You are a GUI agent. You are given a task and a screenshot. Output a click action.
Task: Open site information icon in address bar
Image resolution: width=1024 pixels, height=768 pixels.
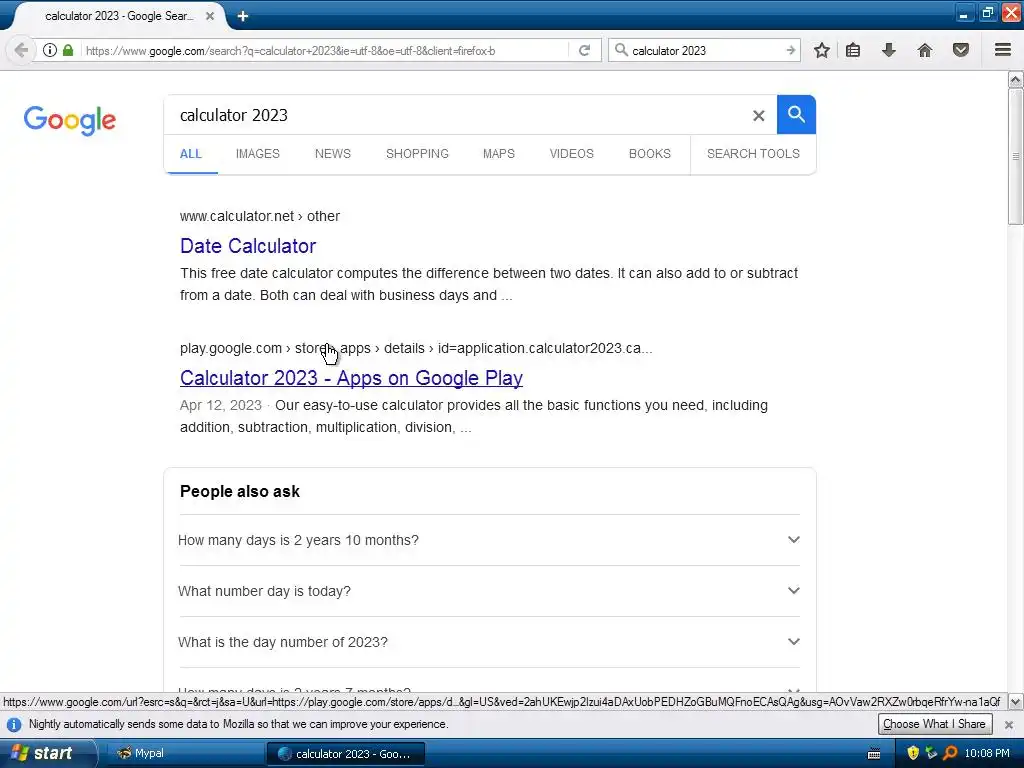coord(50,50)
